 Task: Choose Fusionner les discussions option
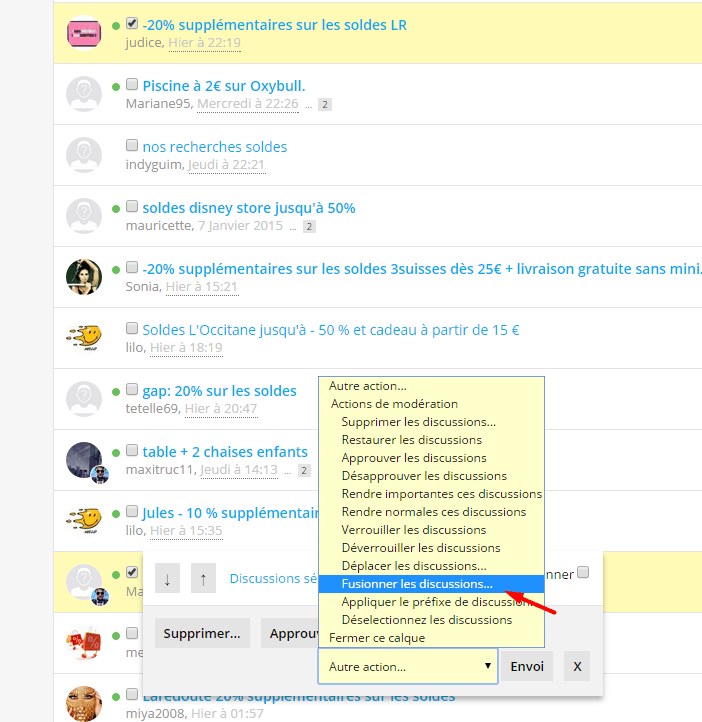tap(431, 584)
